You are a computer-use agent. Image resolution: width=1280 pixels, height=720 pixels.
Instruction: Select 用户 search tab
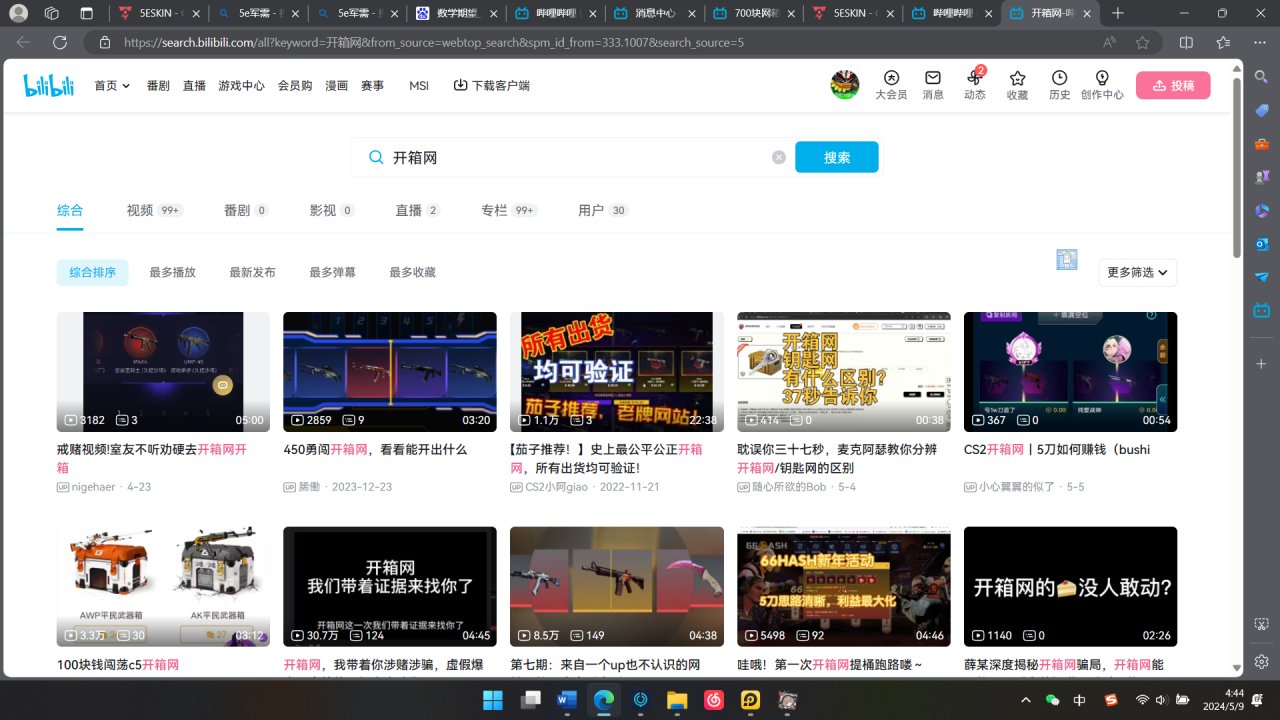pos(603,210)
